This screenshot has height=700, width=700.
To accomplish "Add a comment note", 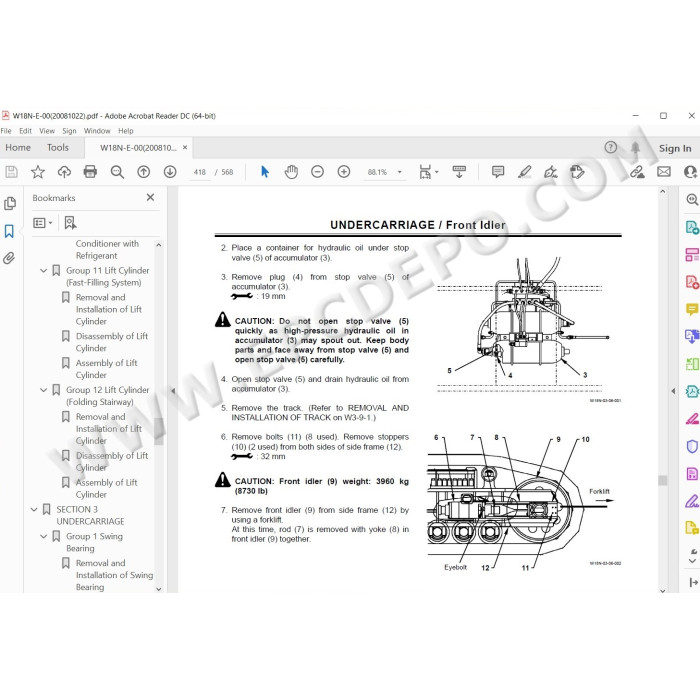I will click(x=498, y=172).
